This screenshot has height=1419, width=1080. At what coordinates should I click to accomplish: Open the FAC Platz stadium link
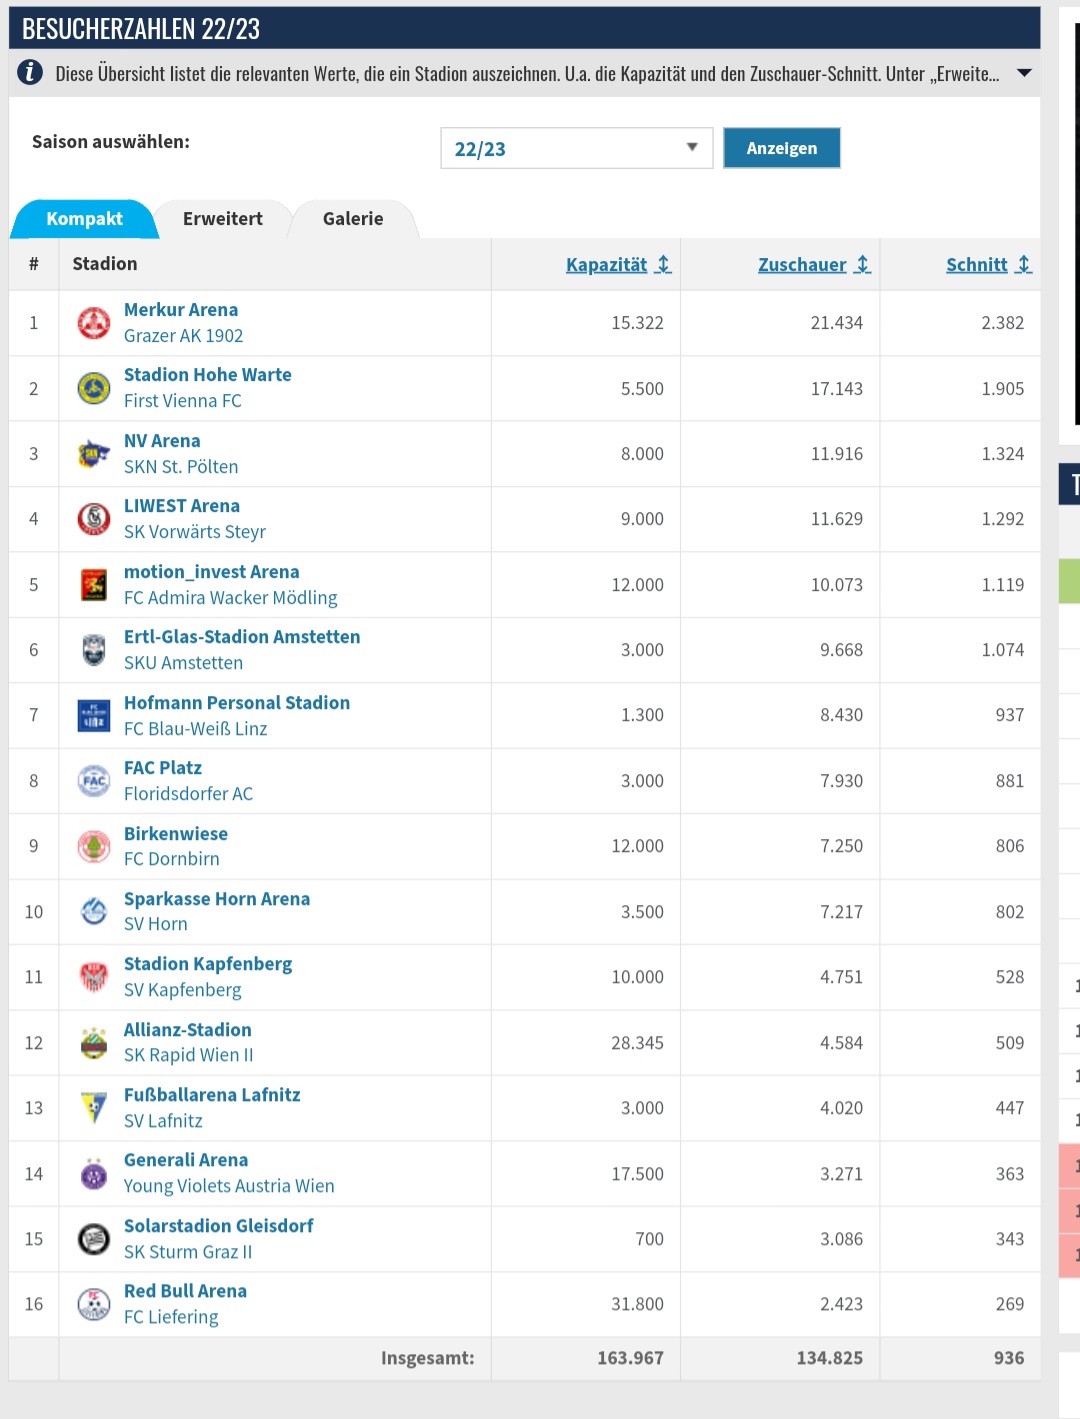[x=163, y=768]
